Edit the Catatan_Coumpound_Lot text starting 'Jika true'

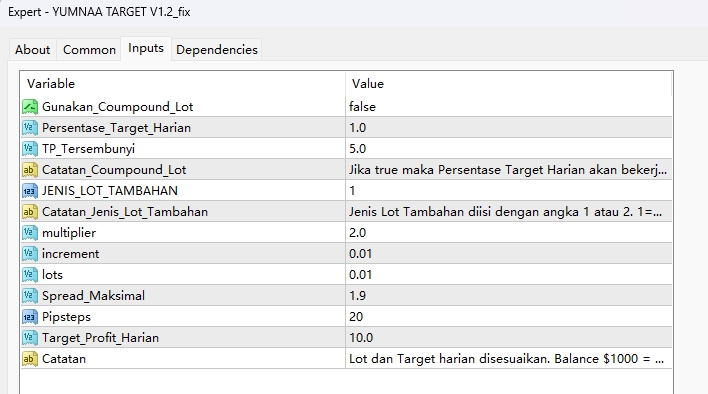point(509,170)
